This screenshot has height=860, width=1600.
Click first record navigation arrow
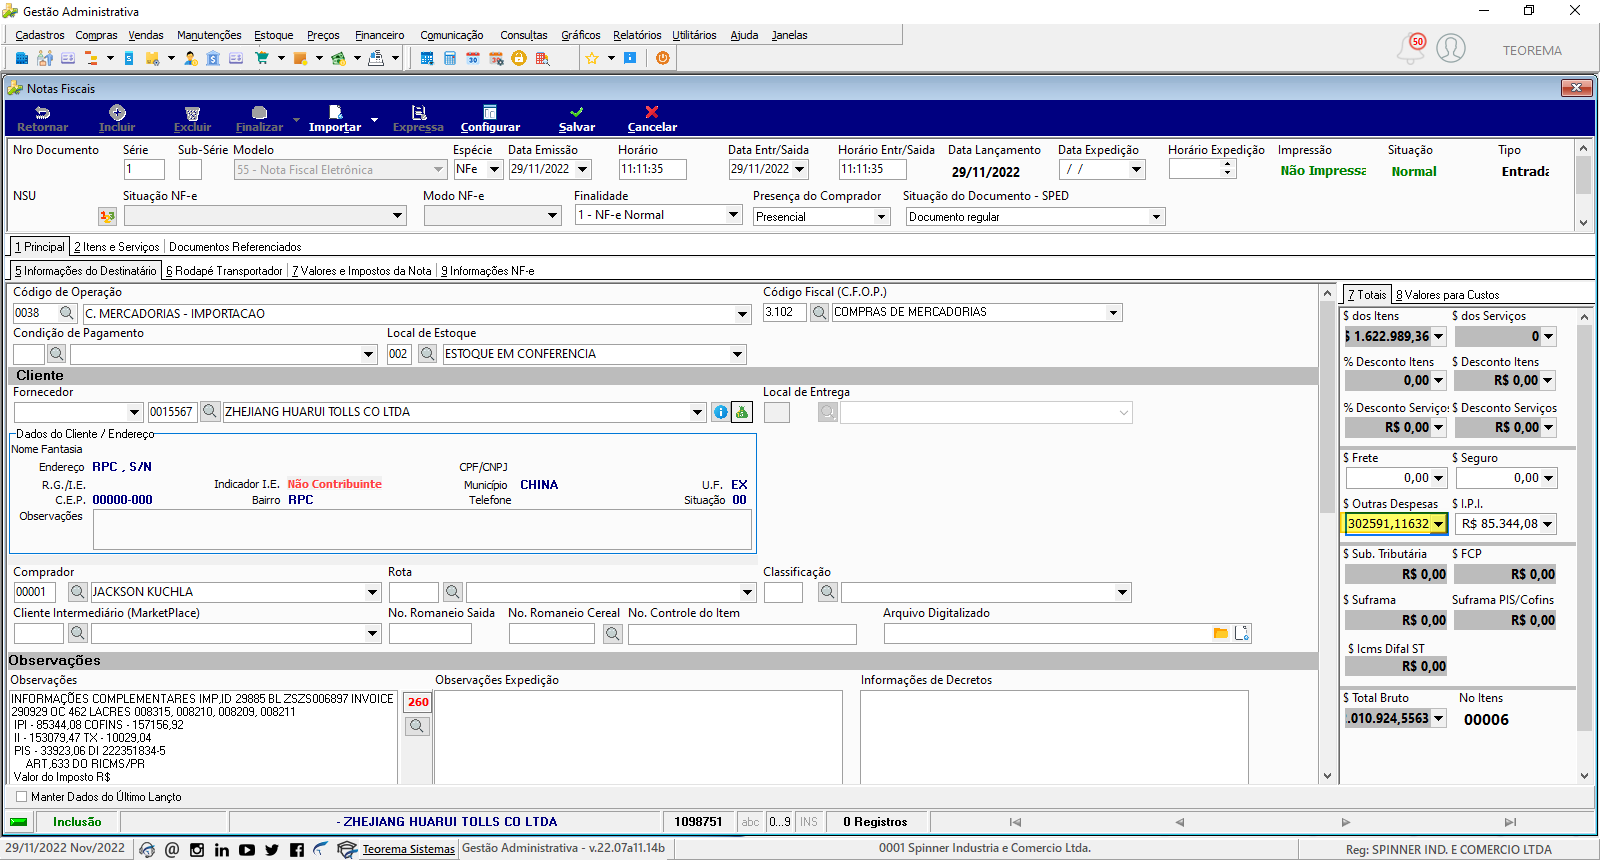coord(1015,822)
